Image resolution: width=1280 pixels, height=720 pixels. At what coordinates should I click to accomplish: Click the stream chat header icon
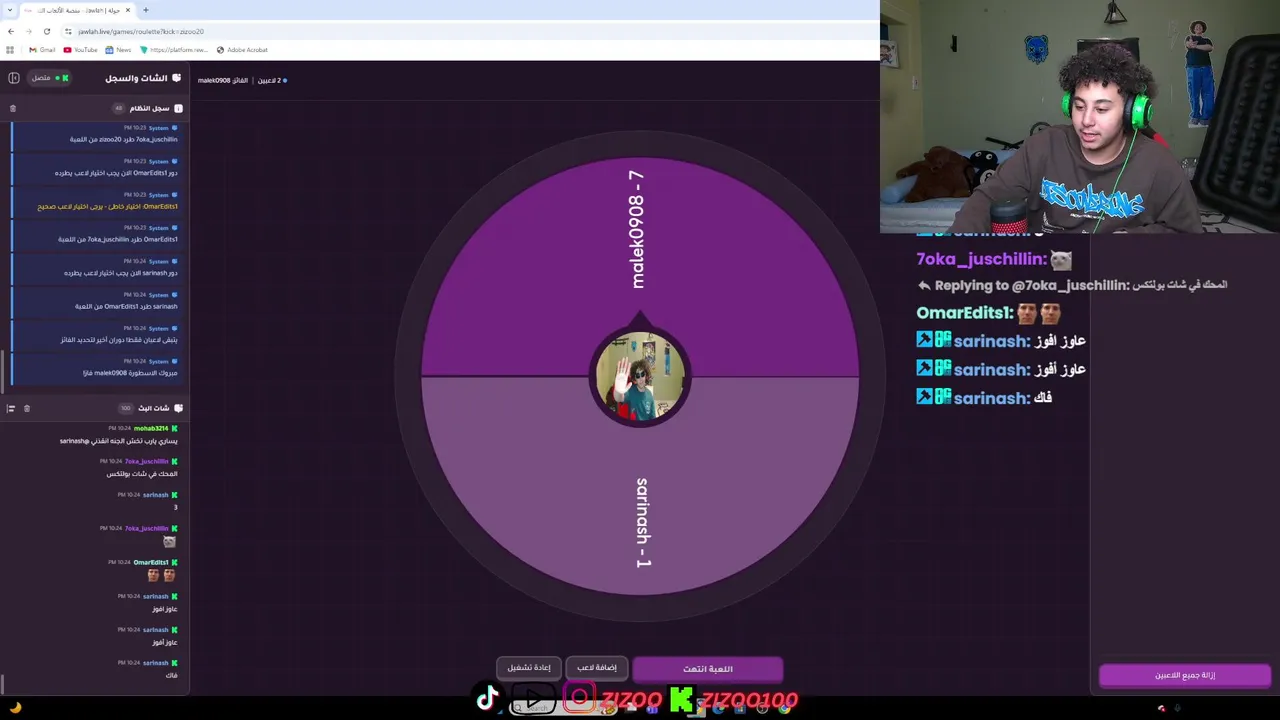(x=178, y=408)
